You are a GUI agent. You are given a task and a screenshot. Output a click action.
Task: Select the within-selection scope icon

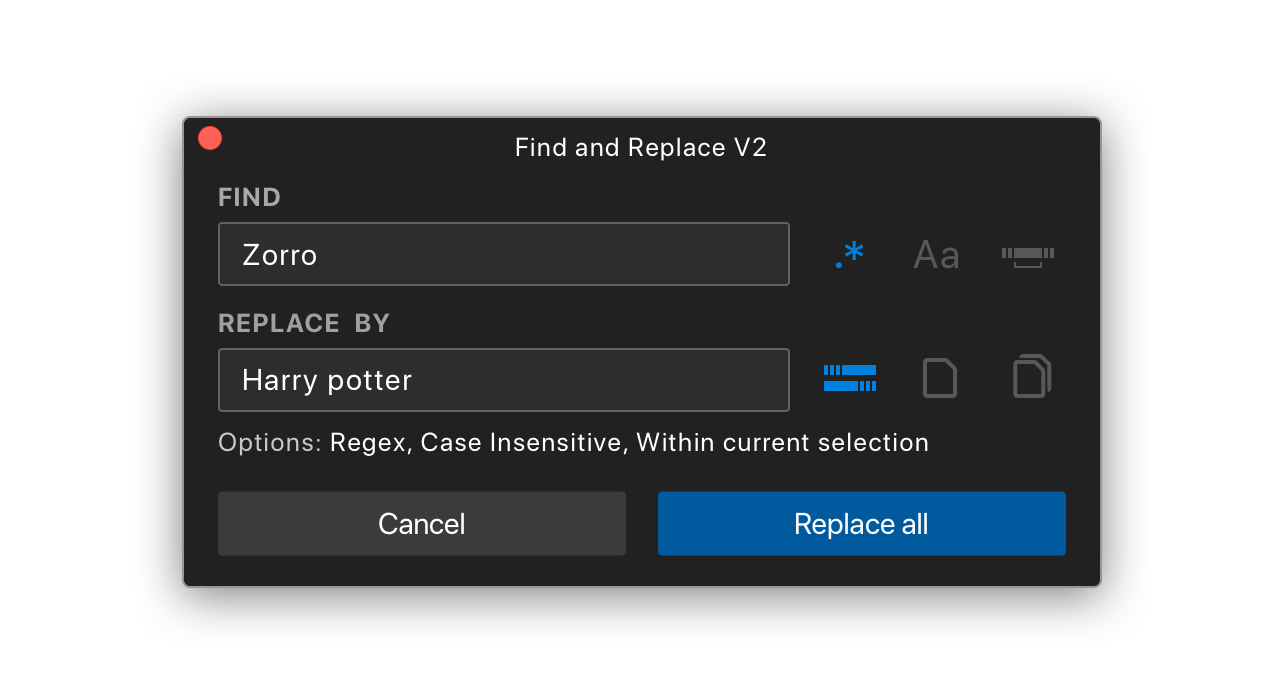click(850, 378)
